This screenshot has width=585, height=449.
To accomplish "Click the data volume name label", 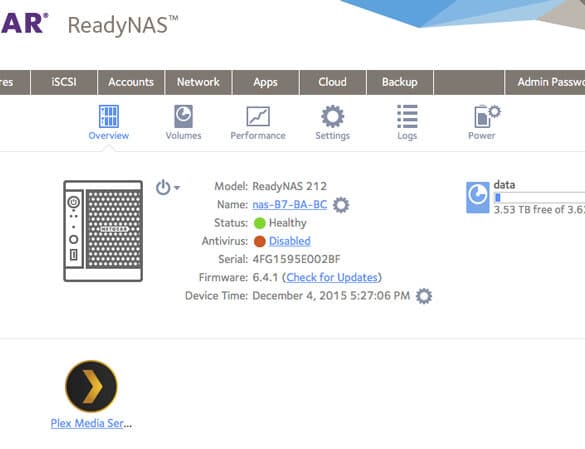I will coord(504,185).
